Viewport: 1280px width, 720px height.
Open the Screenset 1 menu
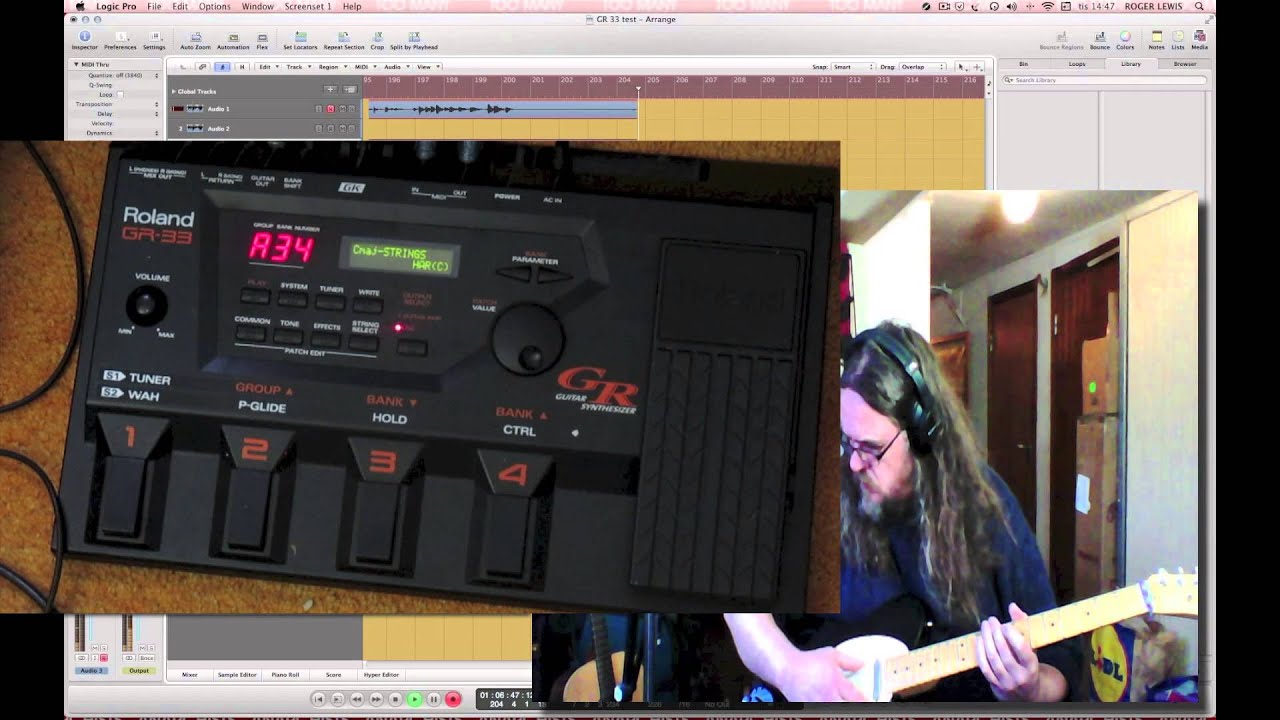coord(308,6)
